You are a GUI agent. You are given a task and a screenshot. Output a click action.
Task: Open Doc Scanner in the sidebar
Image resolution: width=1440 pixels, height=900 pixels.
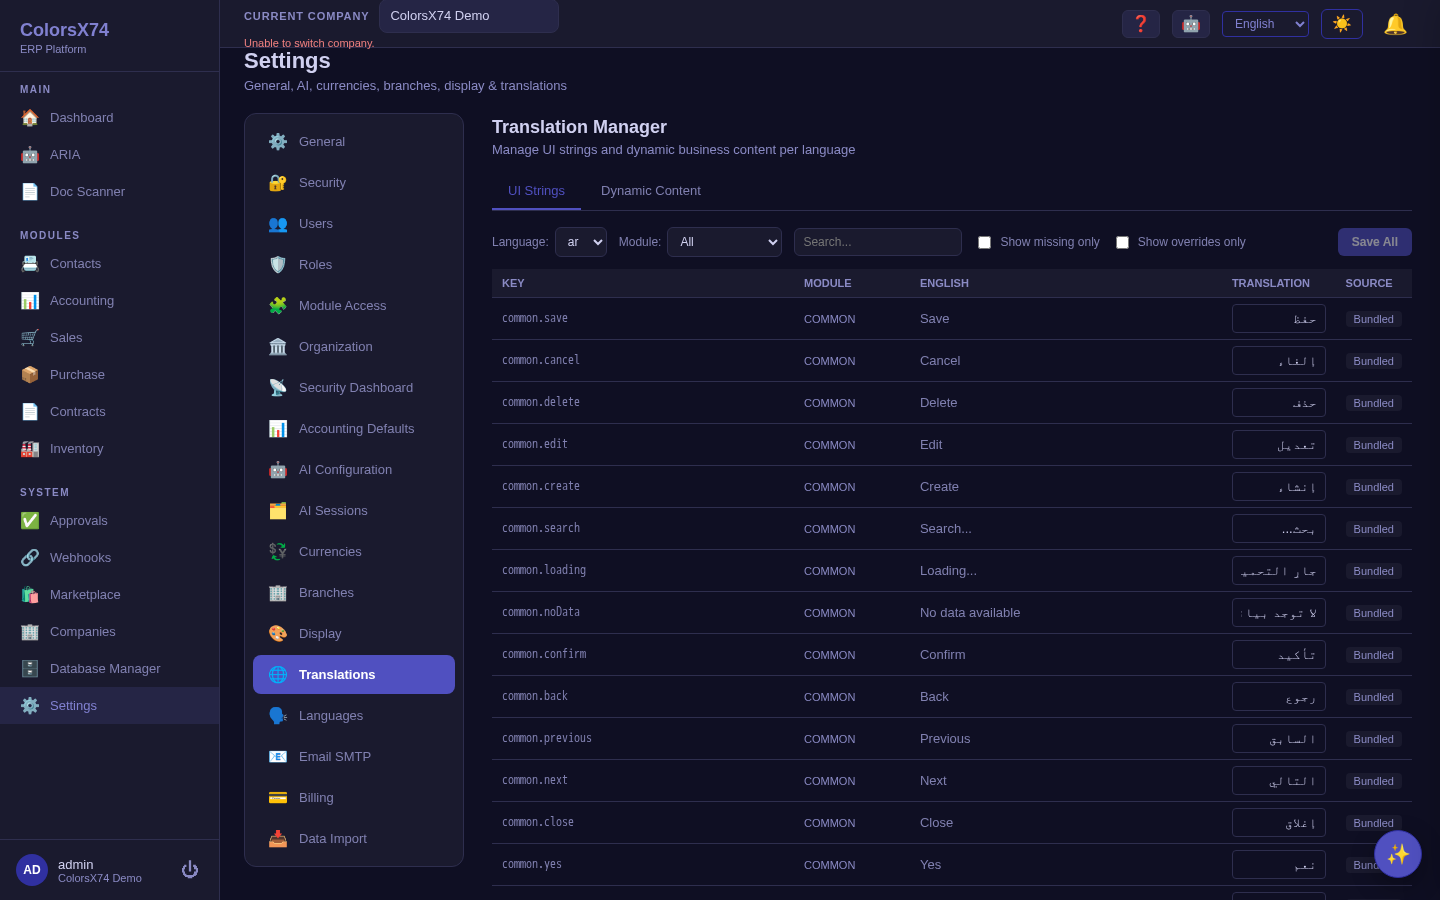coord(110,192)
